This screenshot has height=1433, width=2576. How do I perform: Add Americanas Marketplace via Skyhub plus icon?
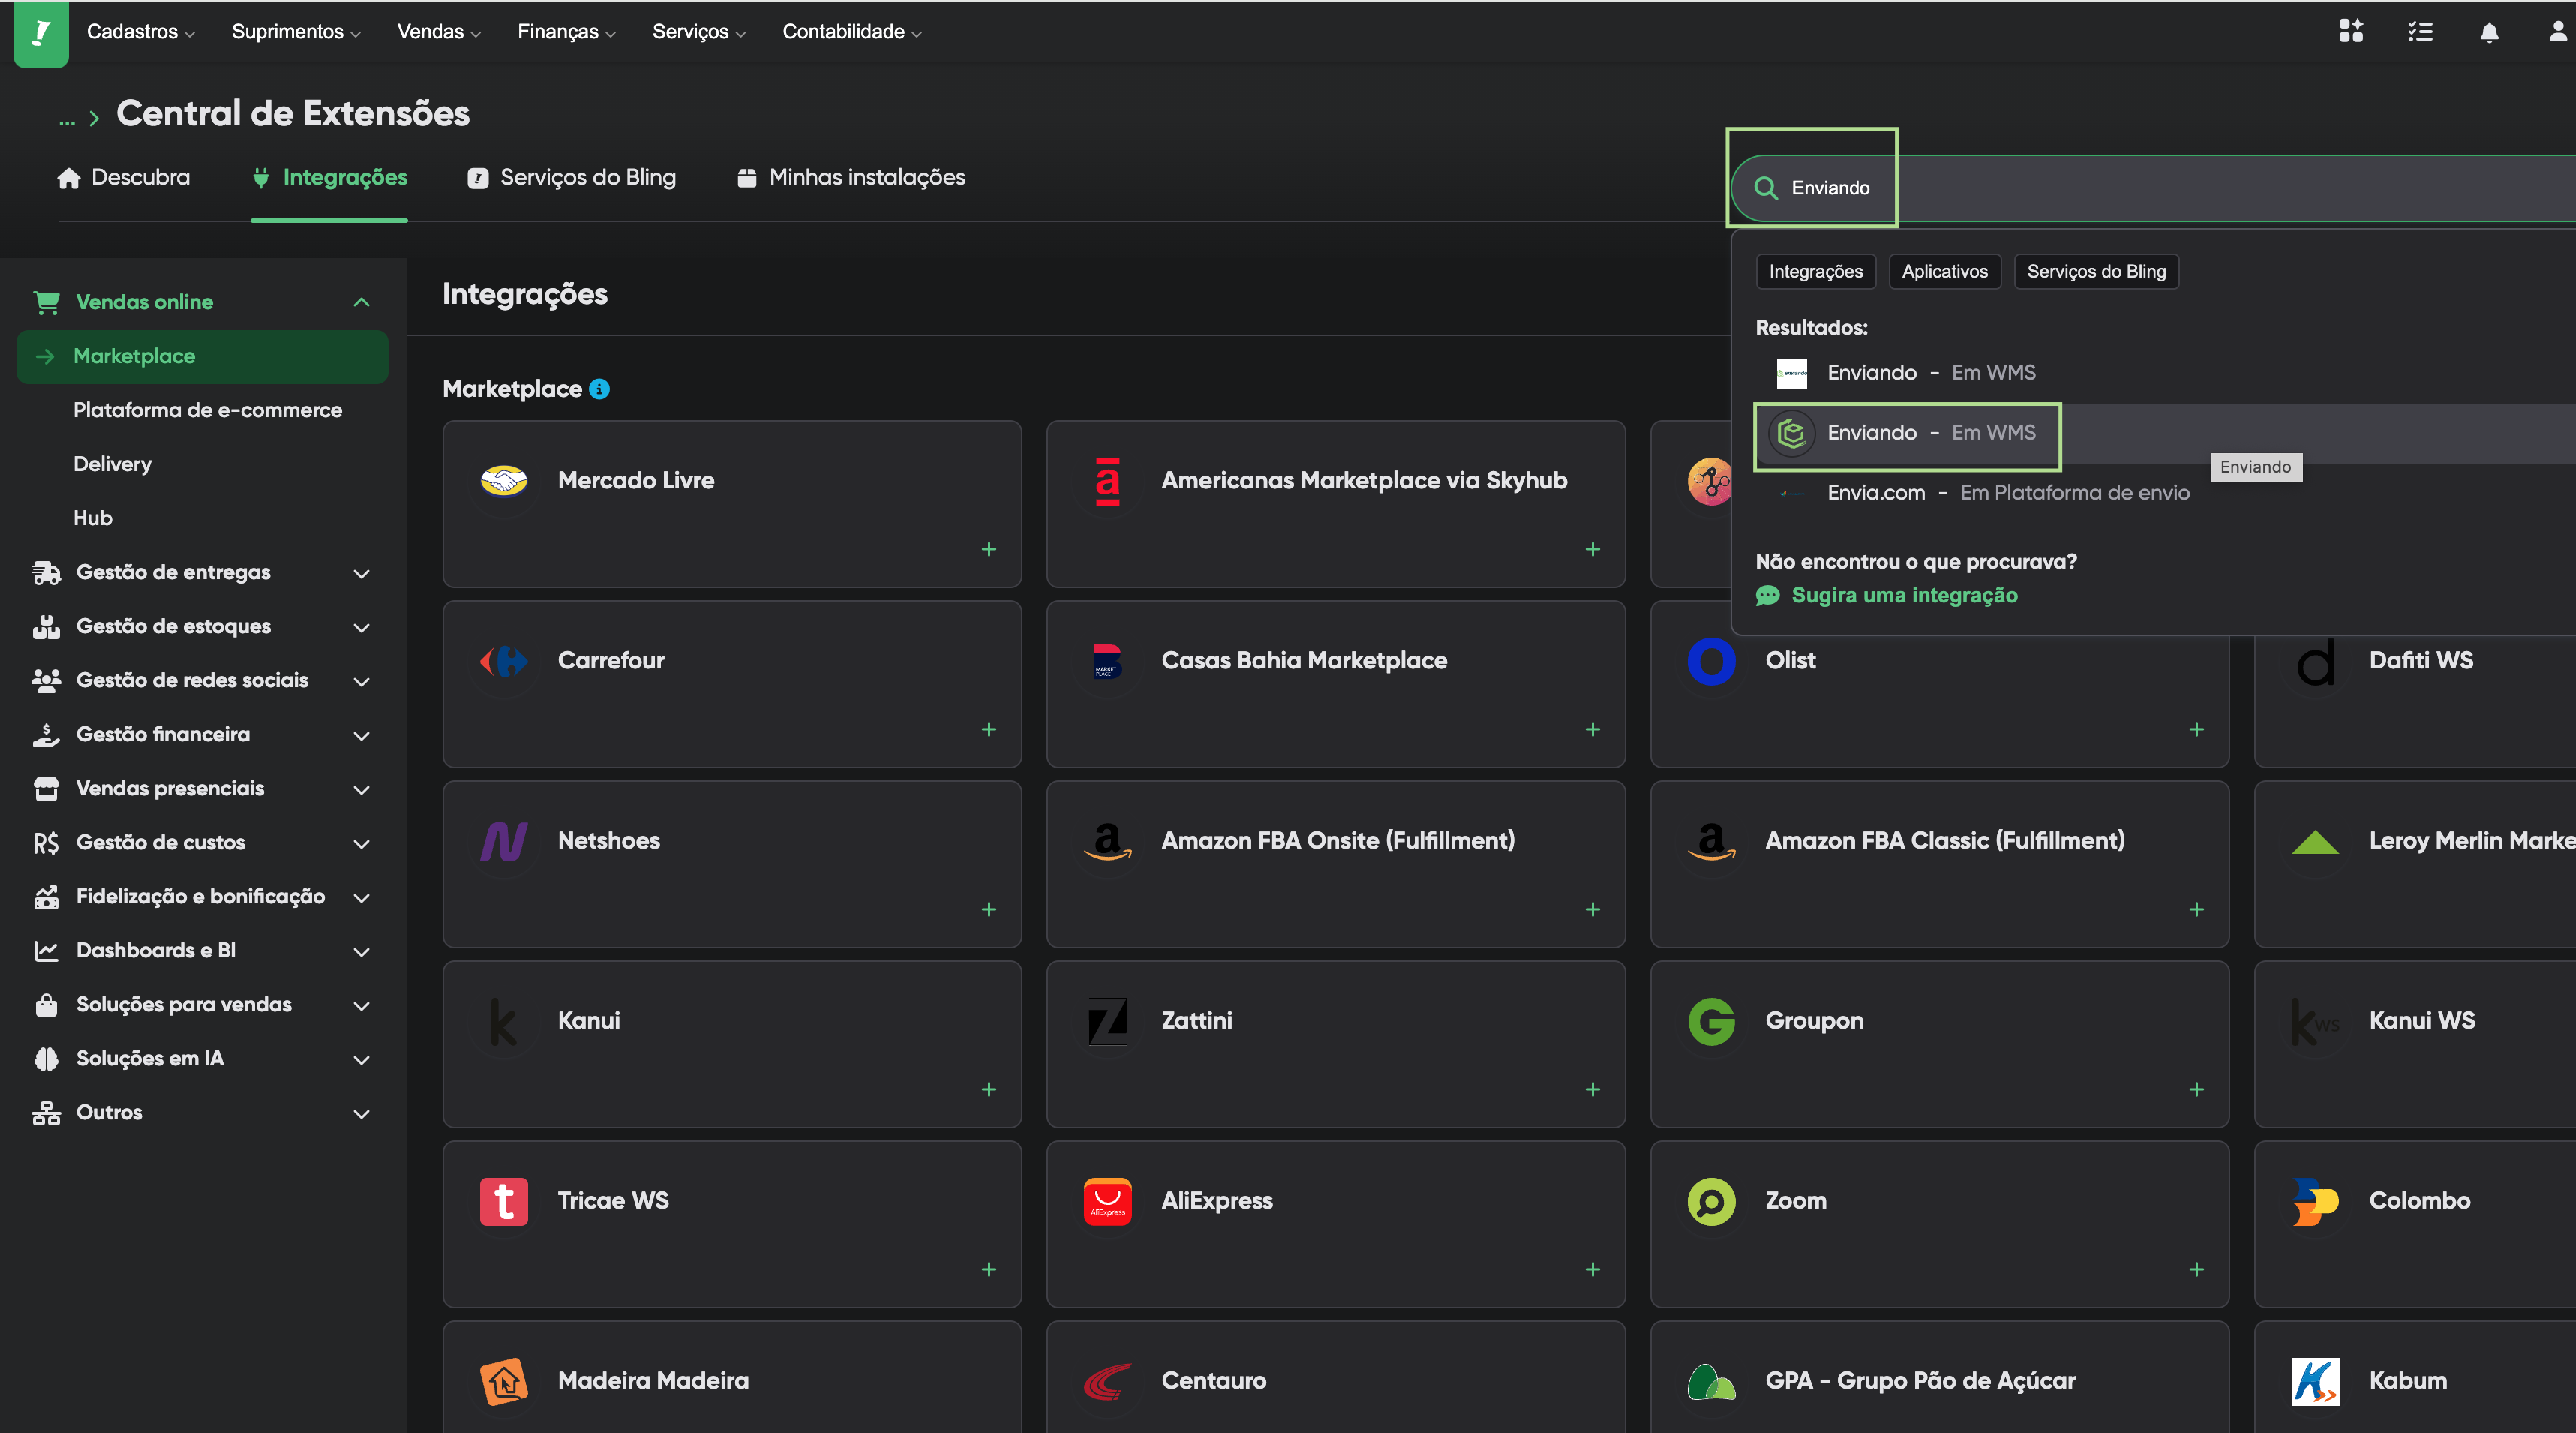pos(1592,549)
